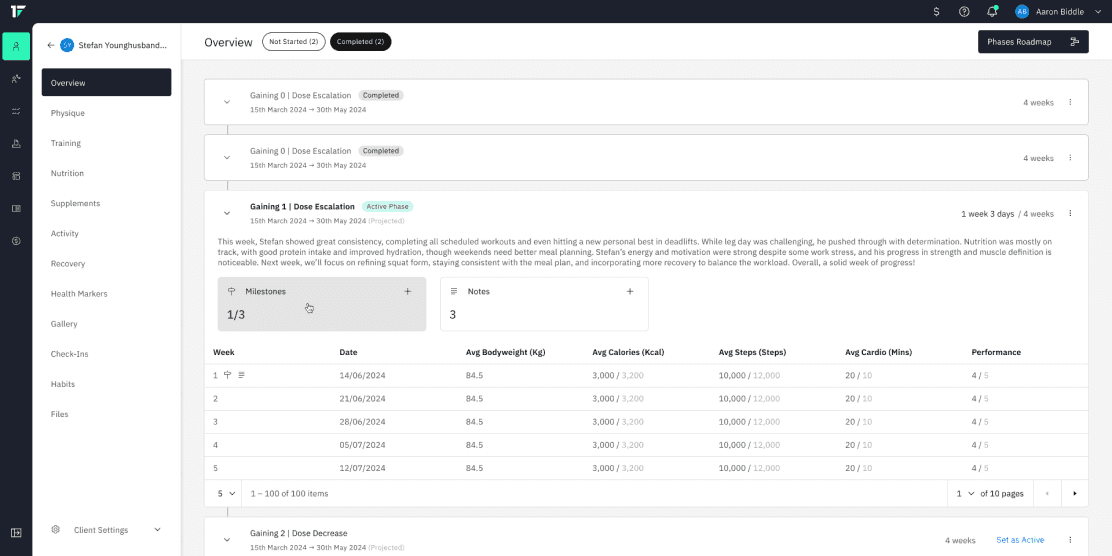Click the AB user avatar
The image size is (1112, 556).
coord(1022,11)
